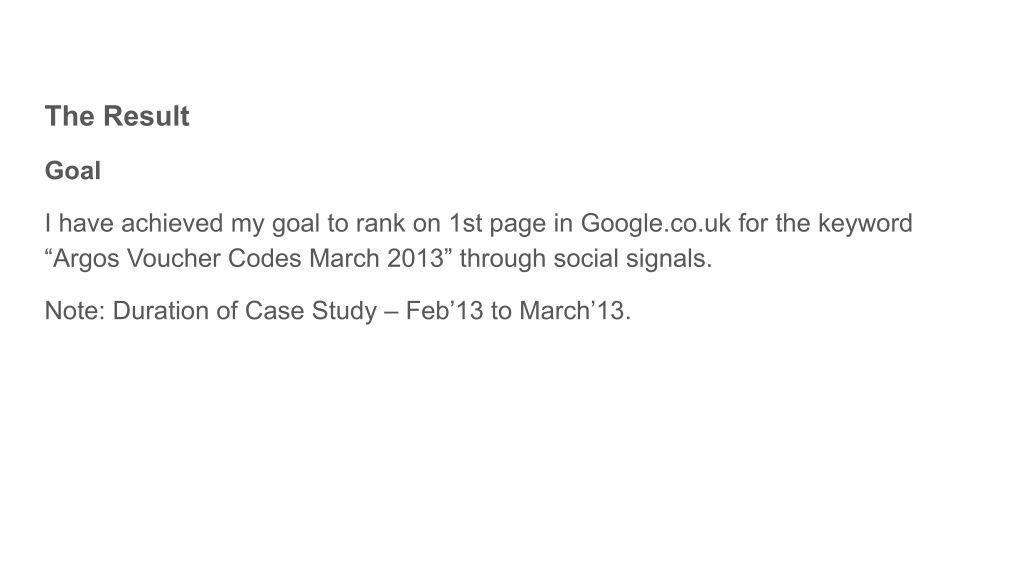This screenshot has width=1024, height=576.
Task: Click "1st" in the goal sentence
Action: click(x=465, y=223)
